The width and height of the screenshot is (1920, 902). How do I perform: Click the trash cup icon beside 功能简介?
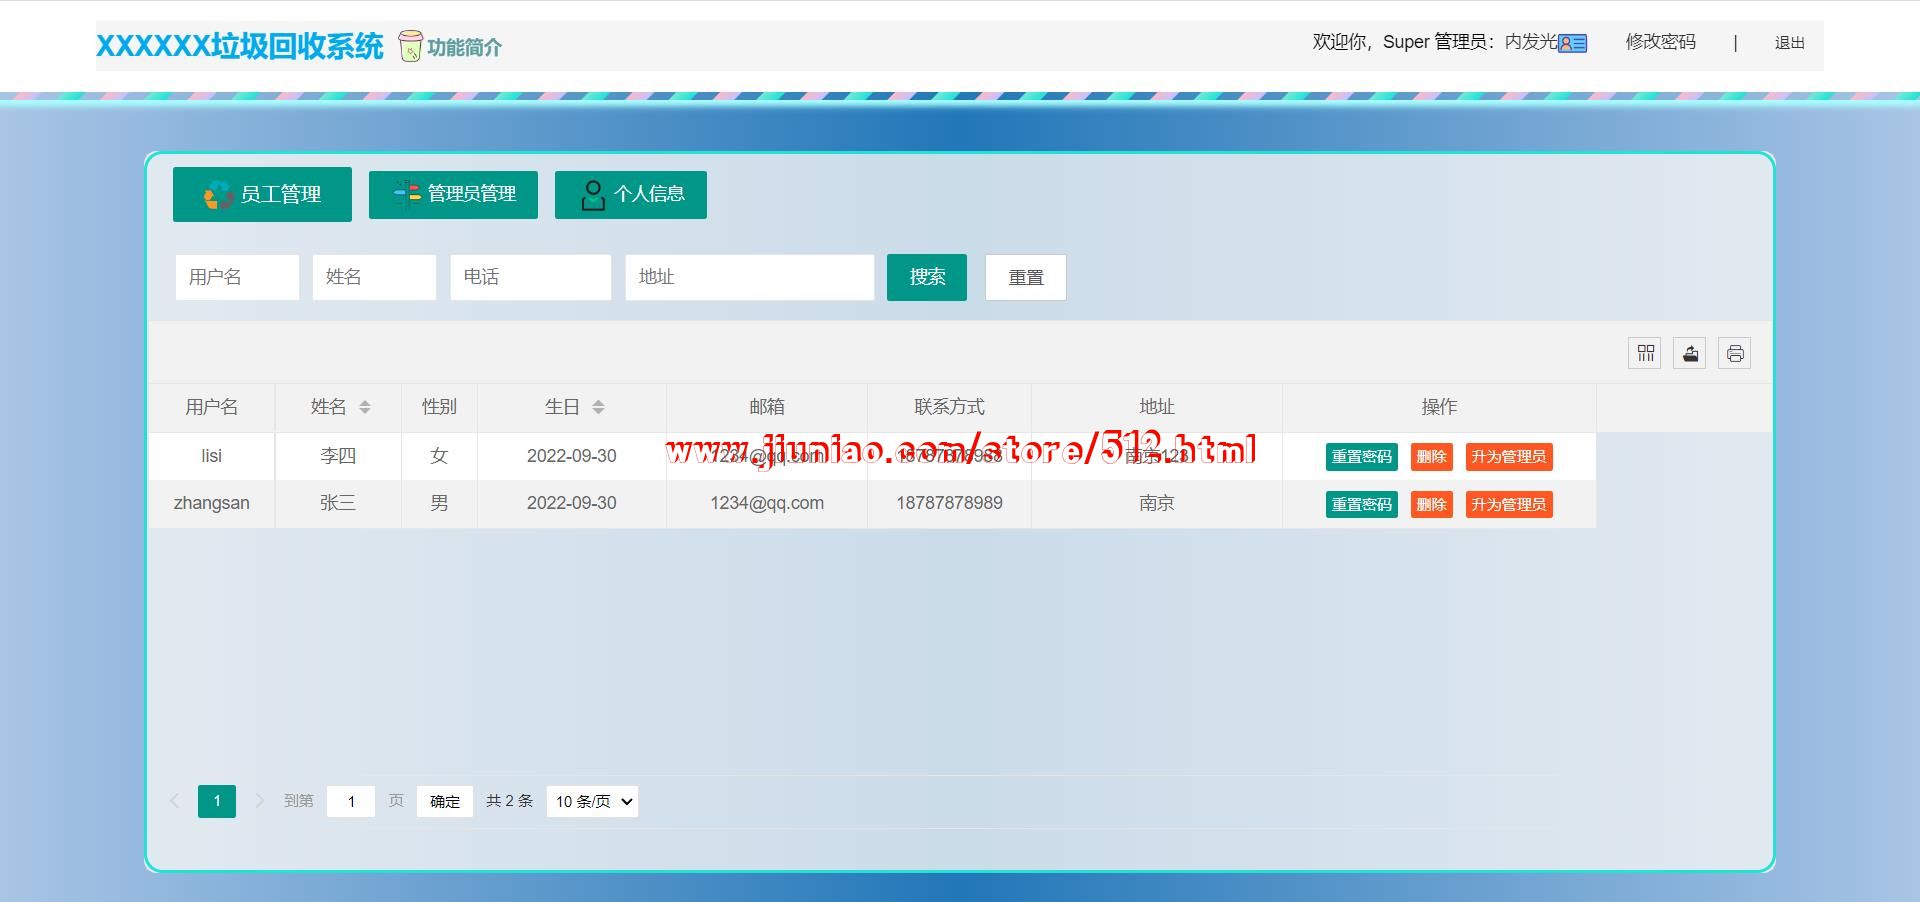point(410,46)
